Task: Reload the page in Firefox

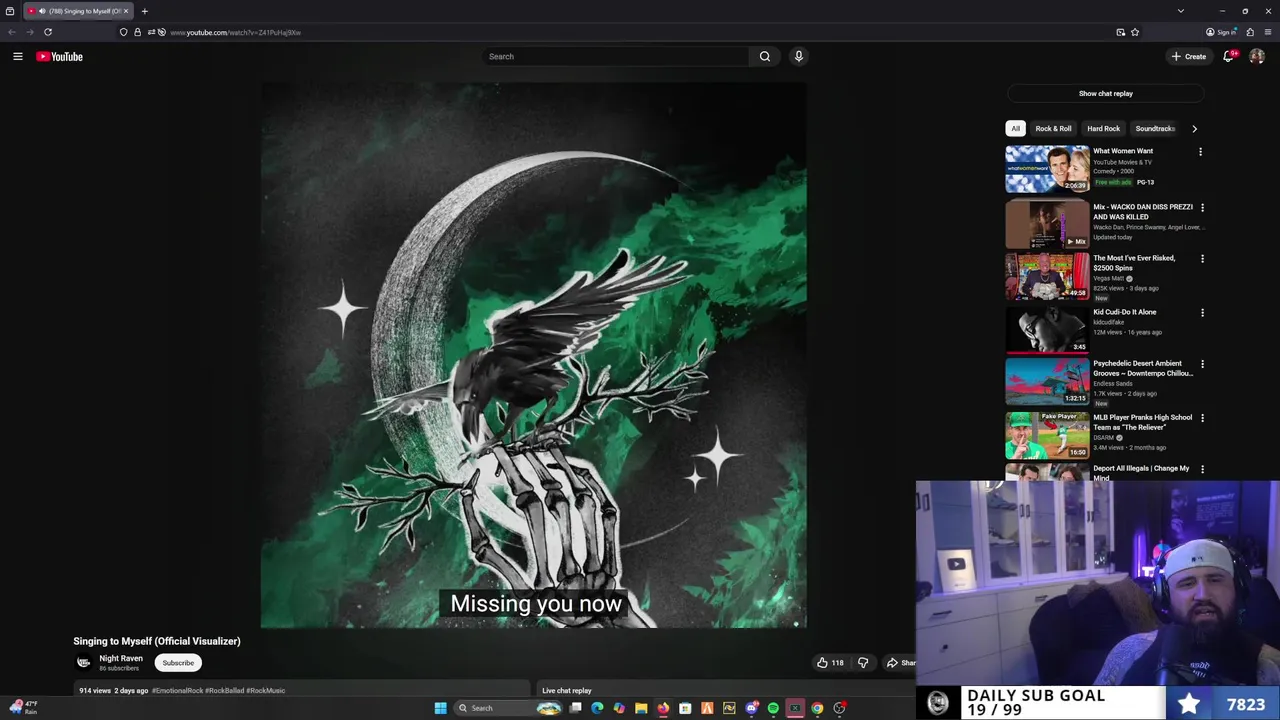Action: pos(48,32)
